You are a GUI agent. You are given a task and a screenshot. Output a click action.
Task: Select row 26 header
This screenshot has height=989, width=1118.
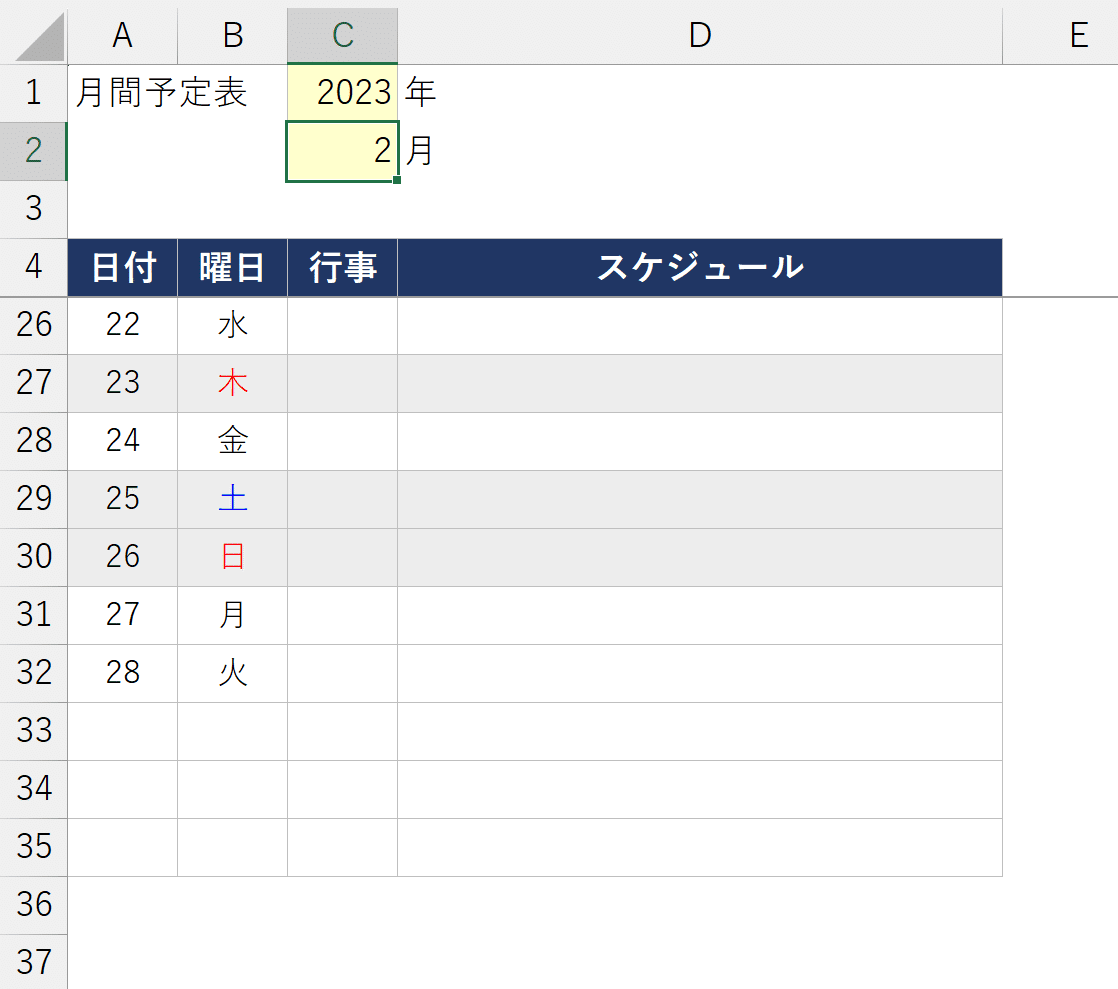[34, 325]
